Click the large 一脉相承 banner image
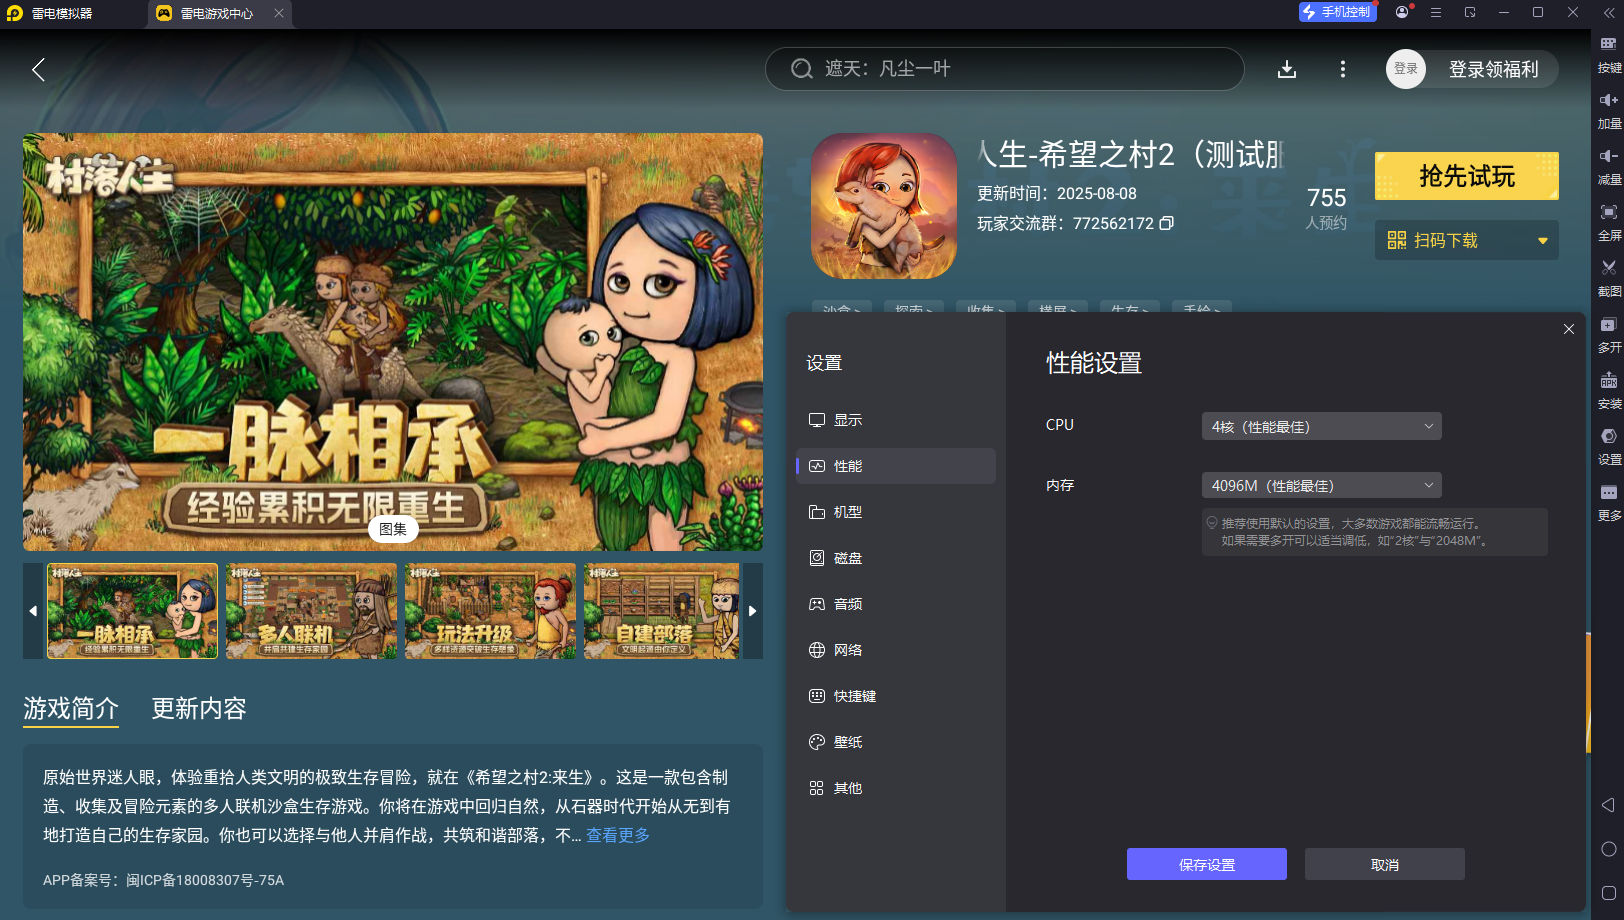The image size is (1624, 920). pos(393,342)
